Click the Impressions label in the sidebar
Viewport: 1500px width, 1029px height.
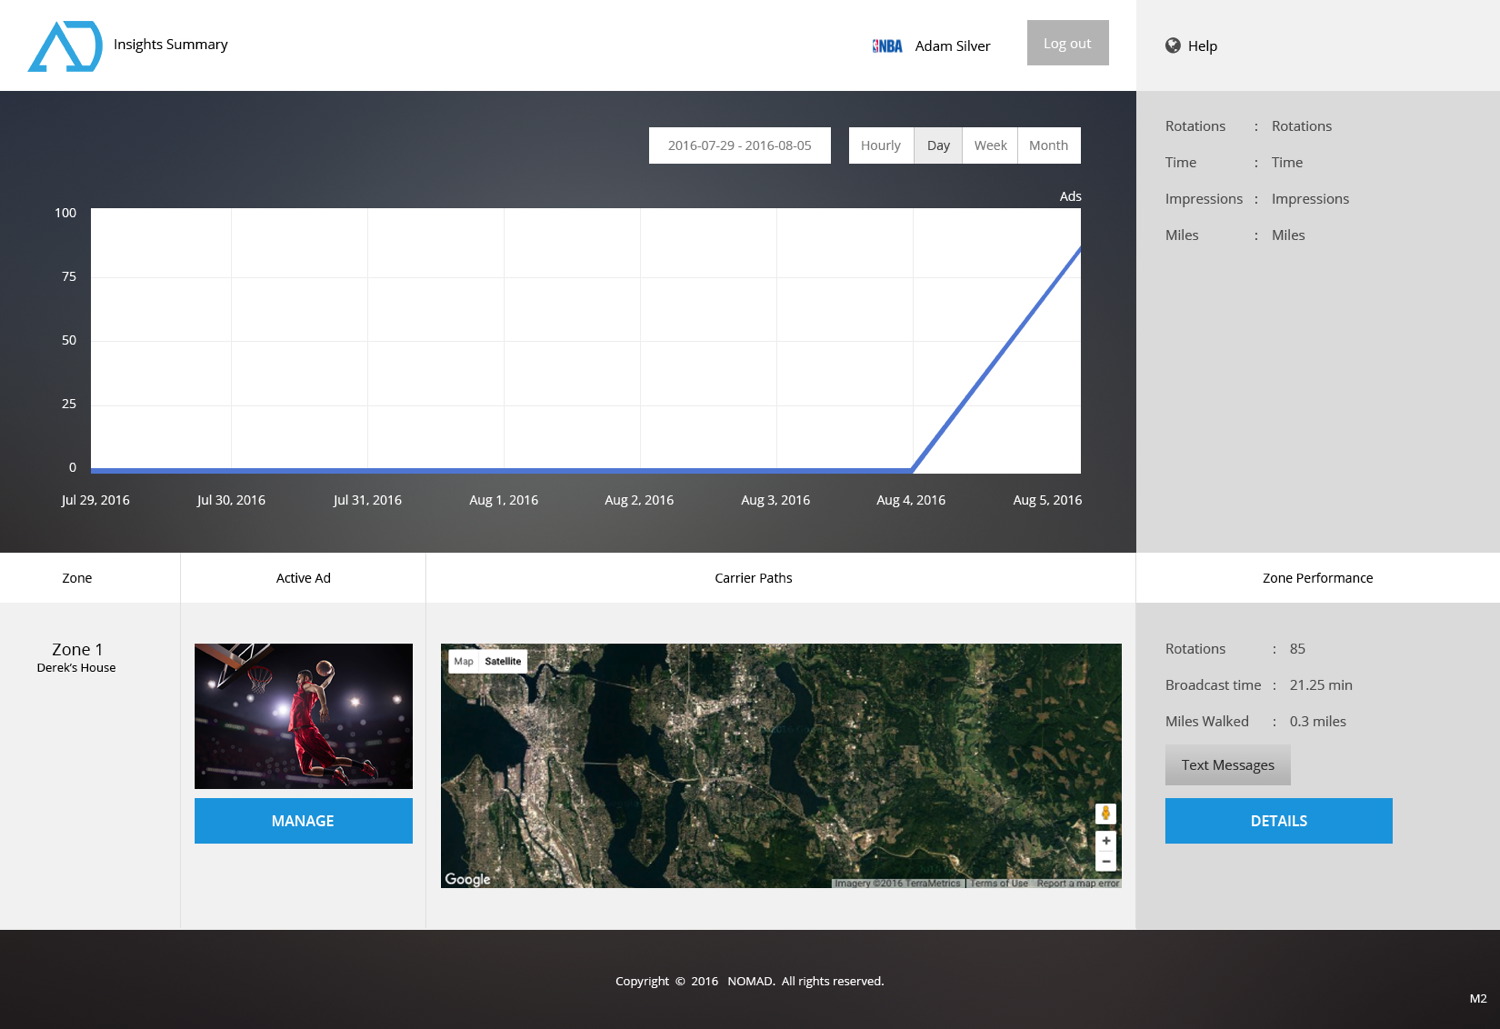(x=1204, y=199)
